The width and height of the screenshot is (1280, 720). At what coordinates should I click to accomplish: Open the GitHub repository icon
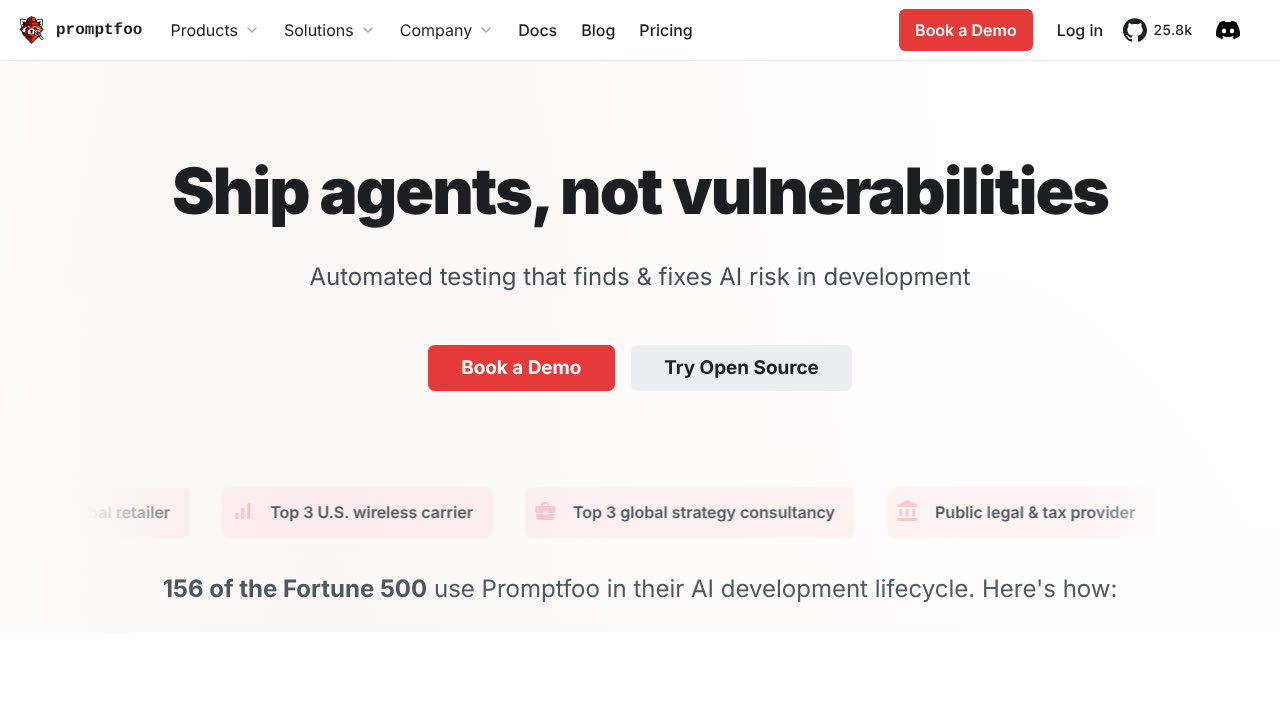pyautogui.click(x=1135, y=30)
